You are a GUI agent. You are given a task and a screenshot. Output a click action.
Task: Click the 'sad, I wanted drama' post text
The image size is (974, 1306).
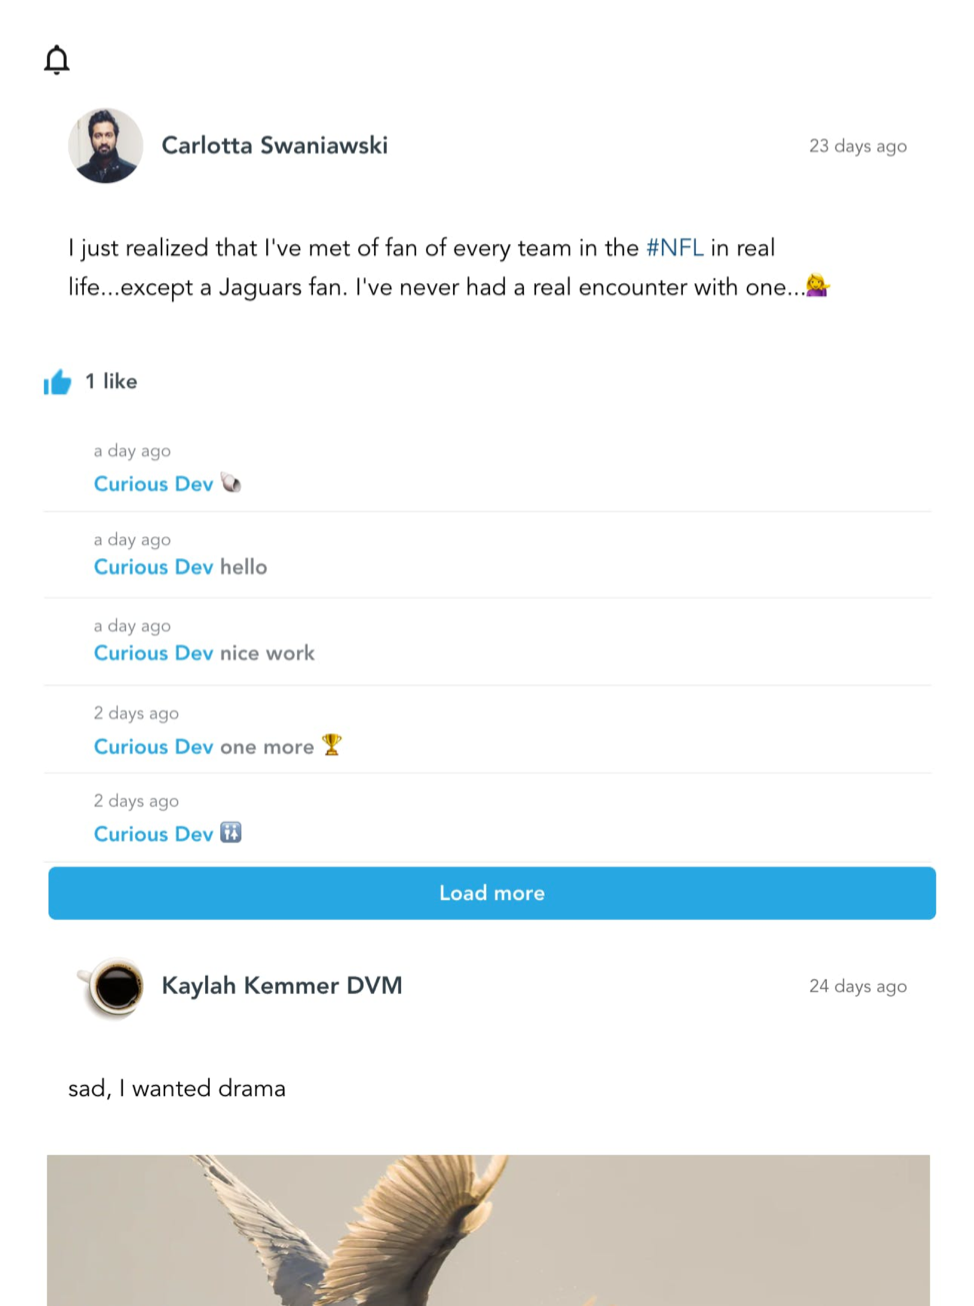tap(177, 1088)
